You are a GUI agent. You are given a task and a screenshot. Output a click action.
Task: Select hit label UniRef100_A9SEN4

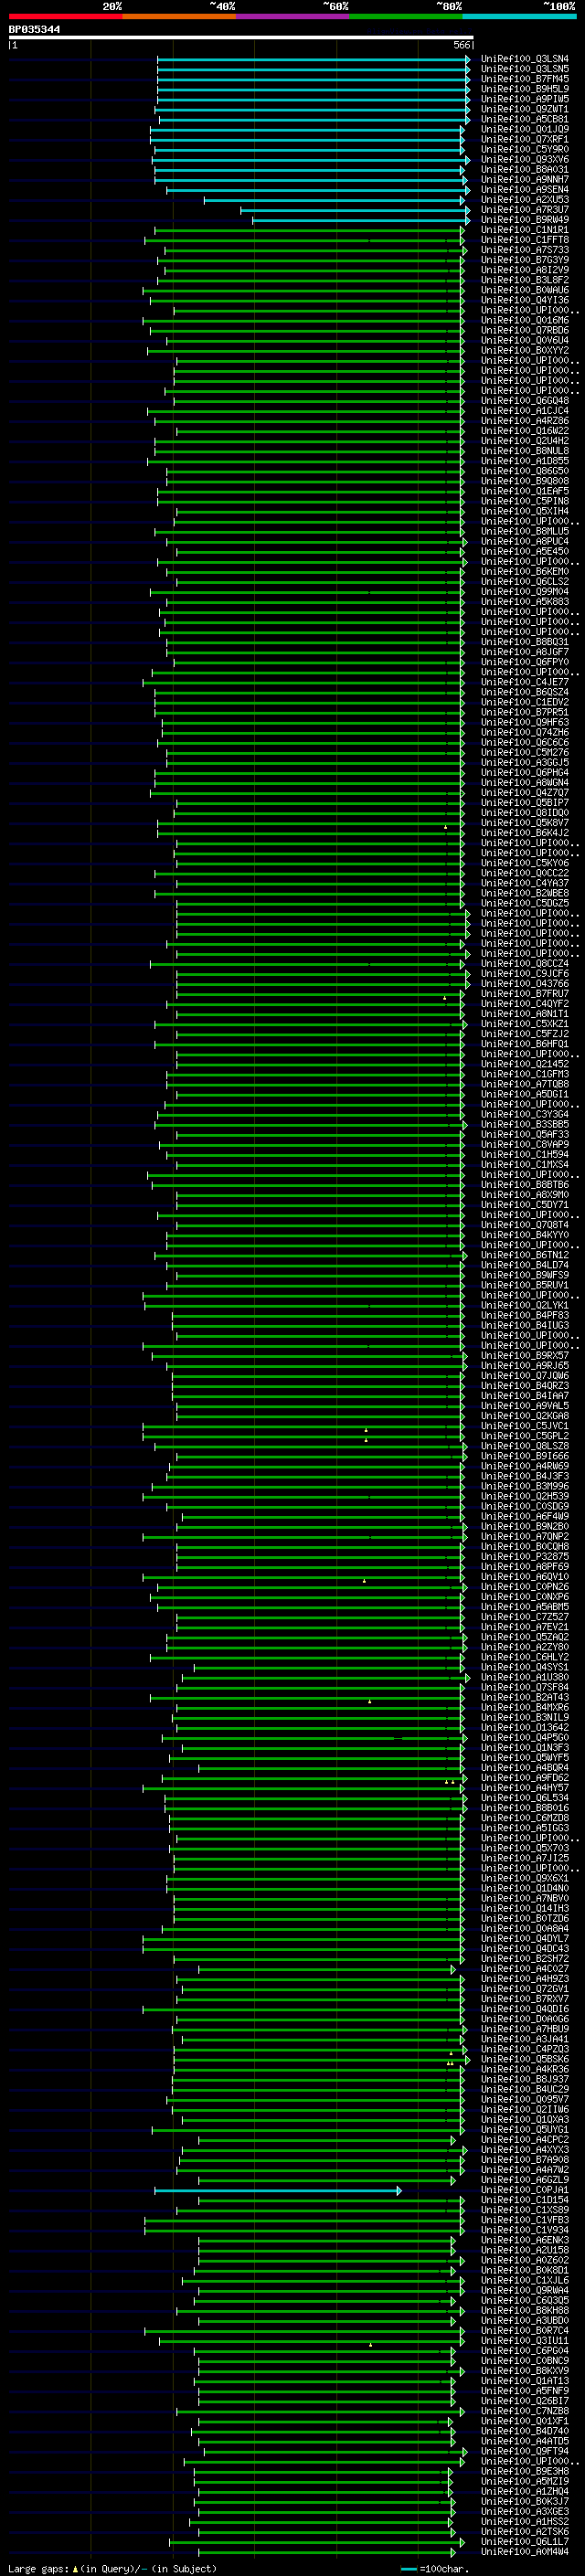tap(525, 189)
